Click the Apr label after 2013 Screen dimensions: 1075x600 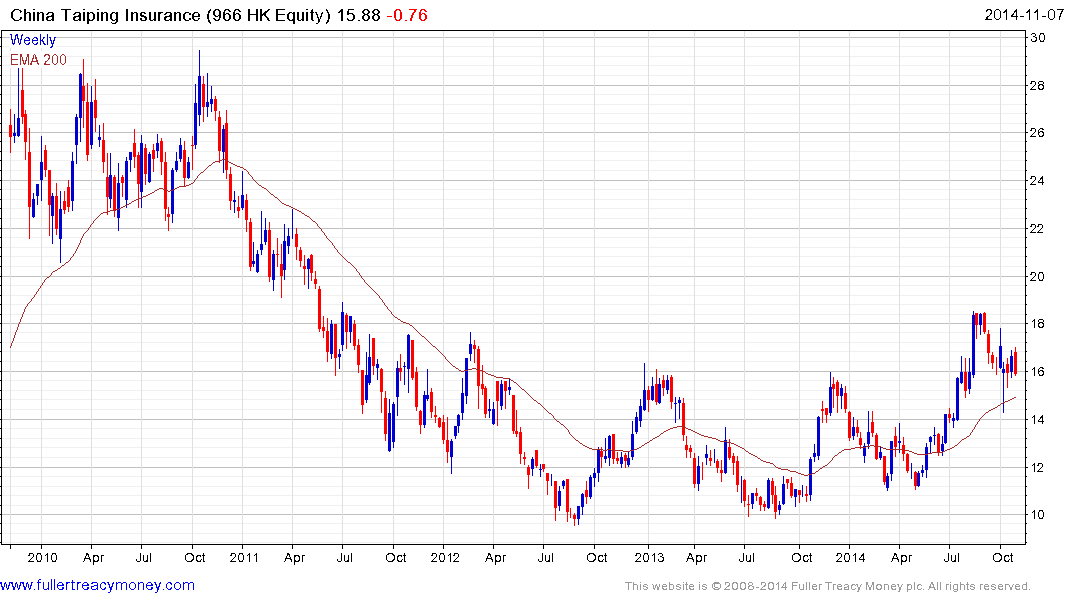pos(696,557)
